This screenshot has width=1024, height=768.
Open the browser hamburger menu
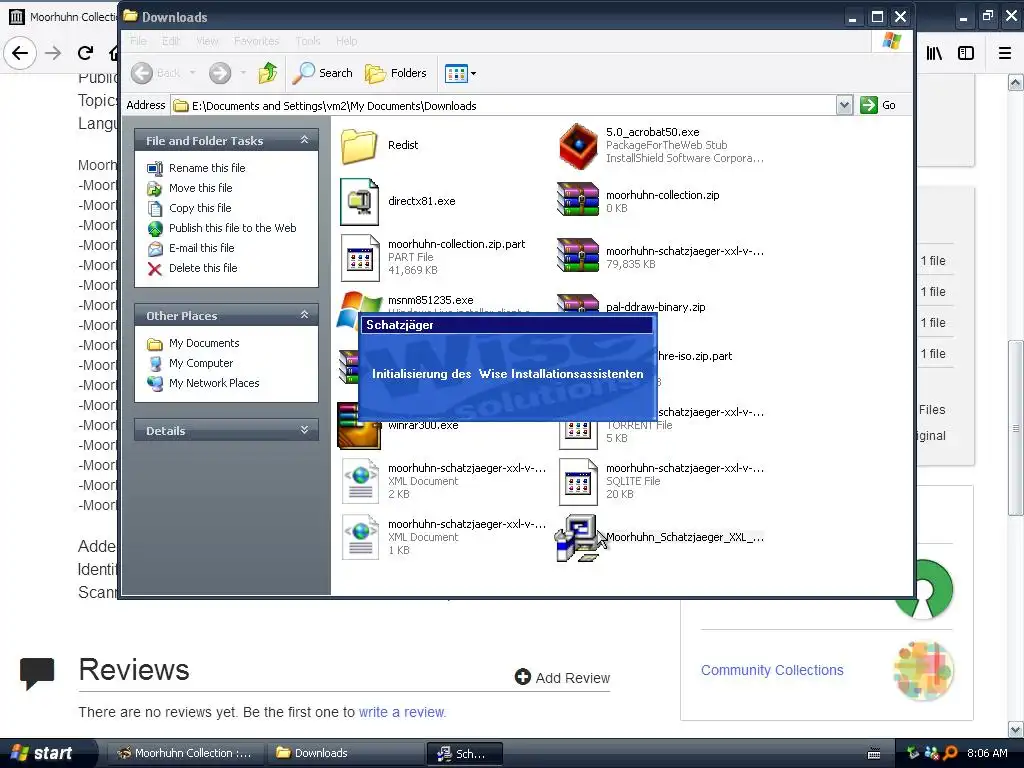click(x=1005, y=53)
